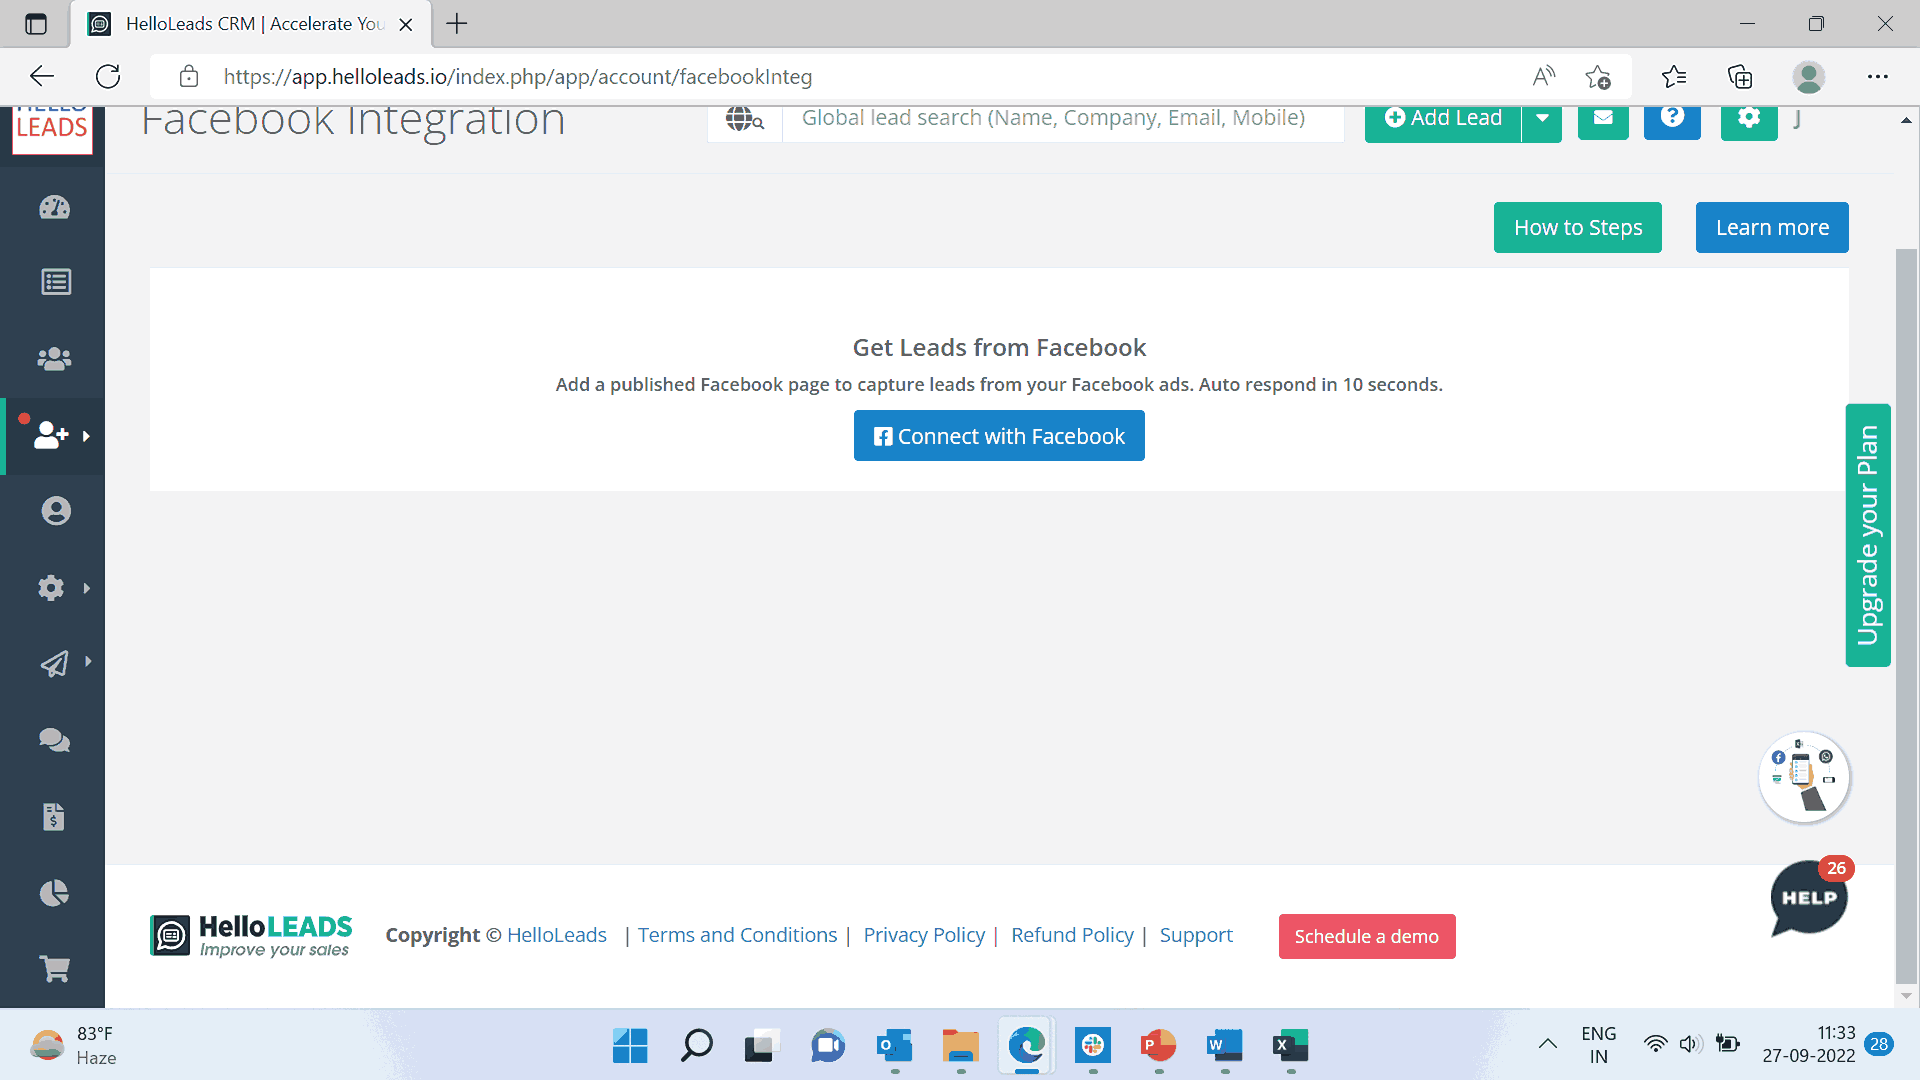Screen dimensions: 1920x1080
Task: Click Connect with Facebook button
Action: click(999, 436)
